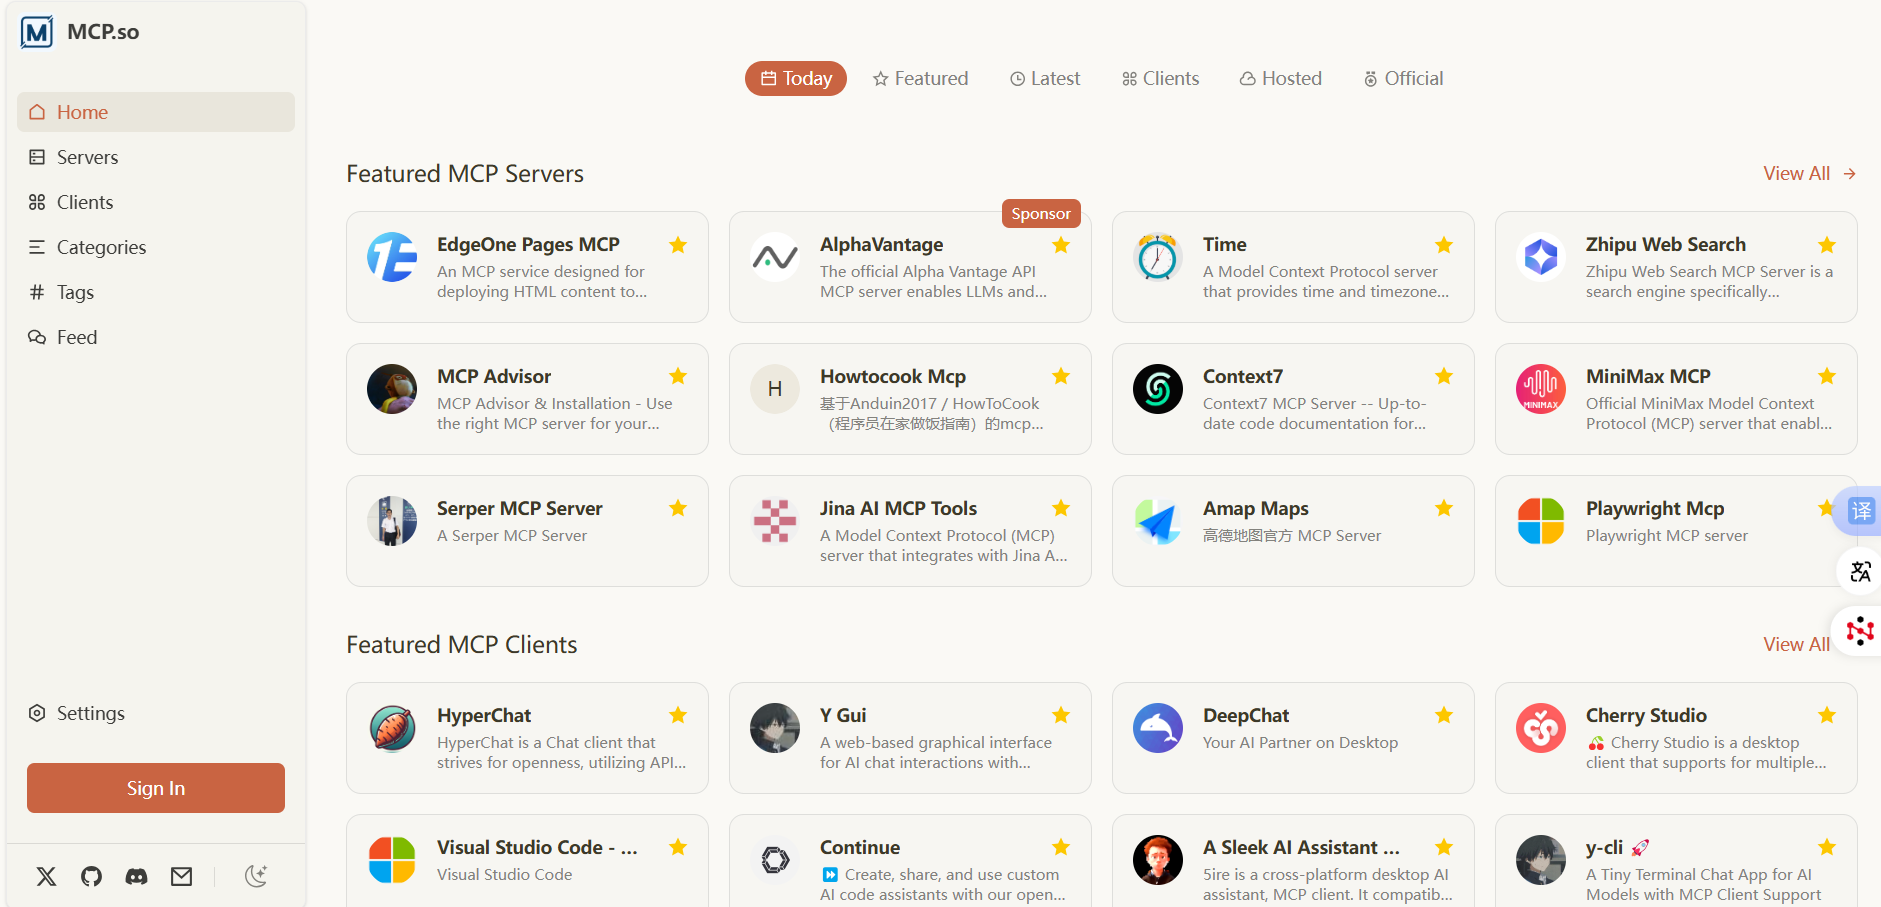This screenshot has height=907, width=1881.
Task: Open Feed in the sidebar
Action: [156, 337]
